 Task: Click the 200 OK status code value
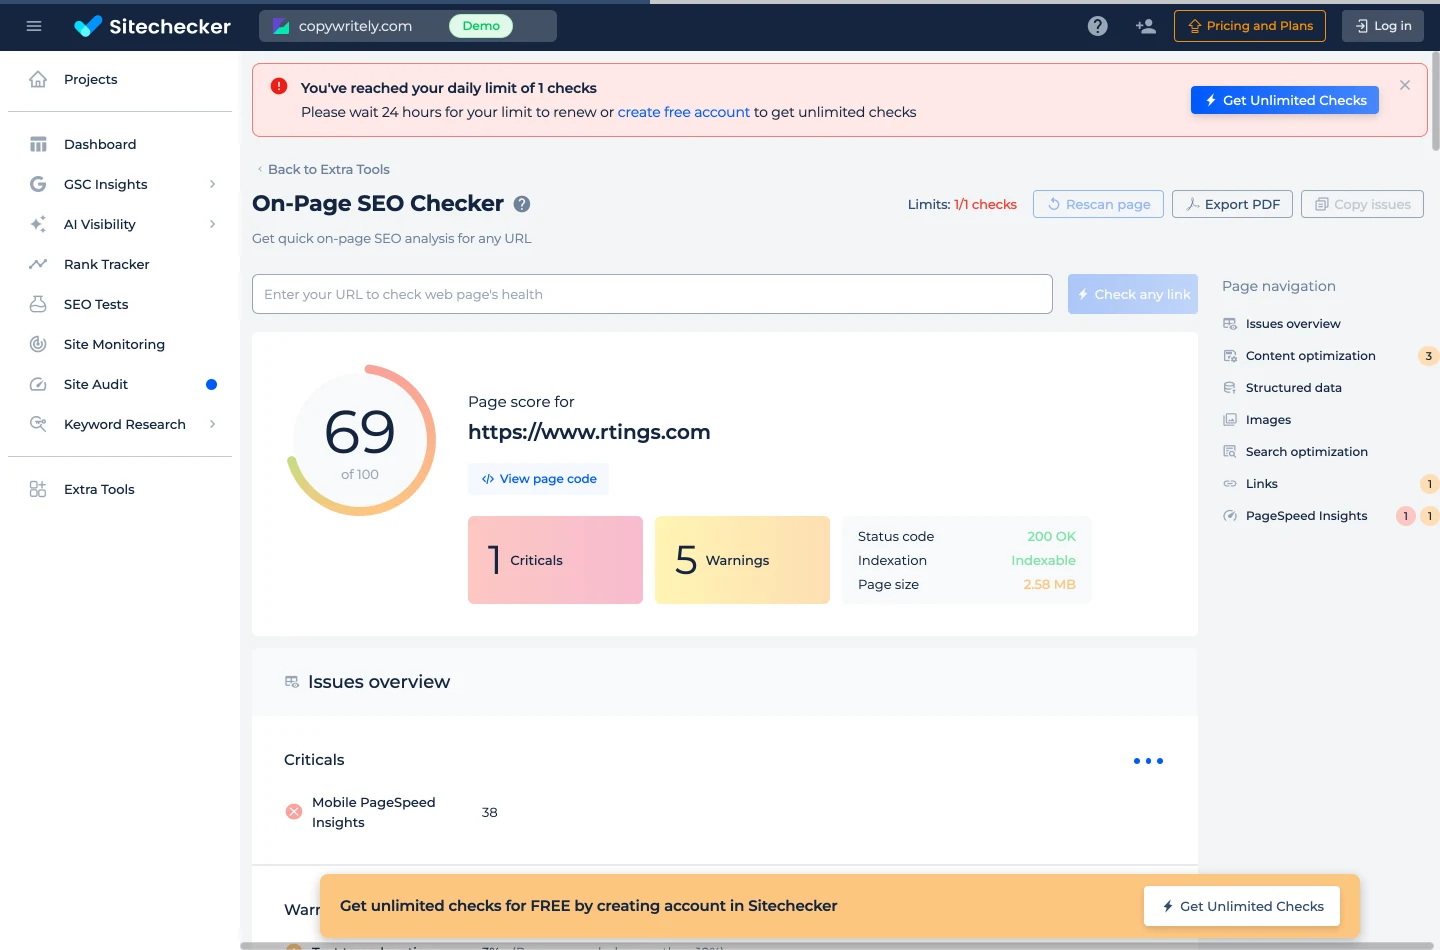click(1052, 536)
